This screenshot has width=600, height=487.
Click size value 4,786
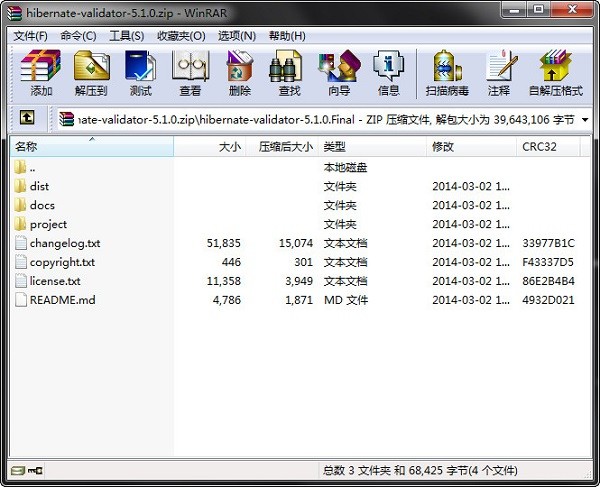point(227,300)
